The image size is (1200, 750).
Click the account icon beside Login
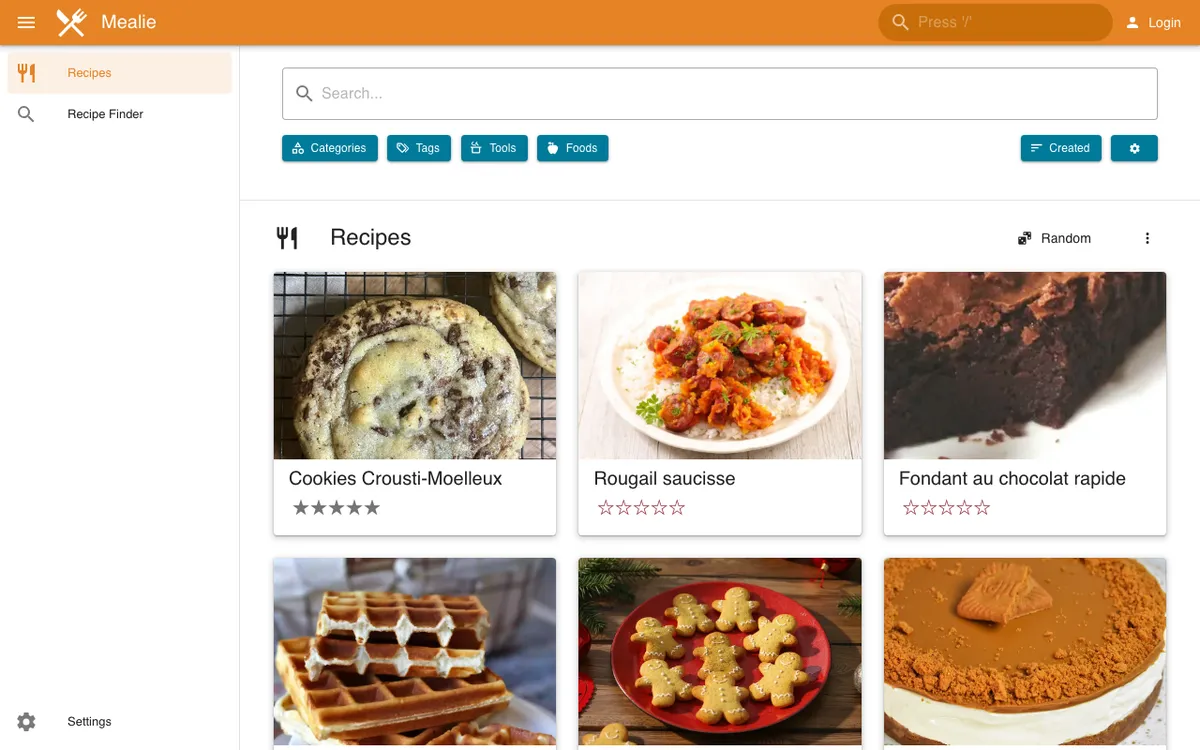1132,22
